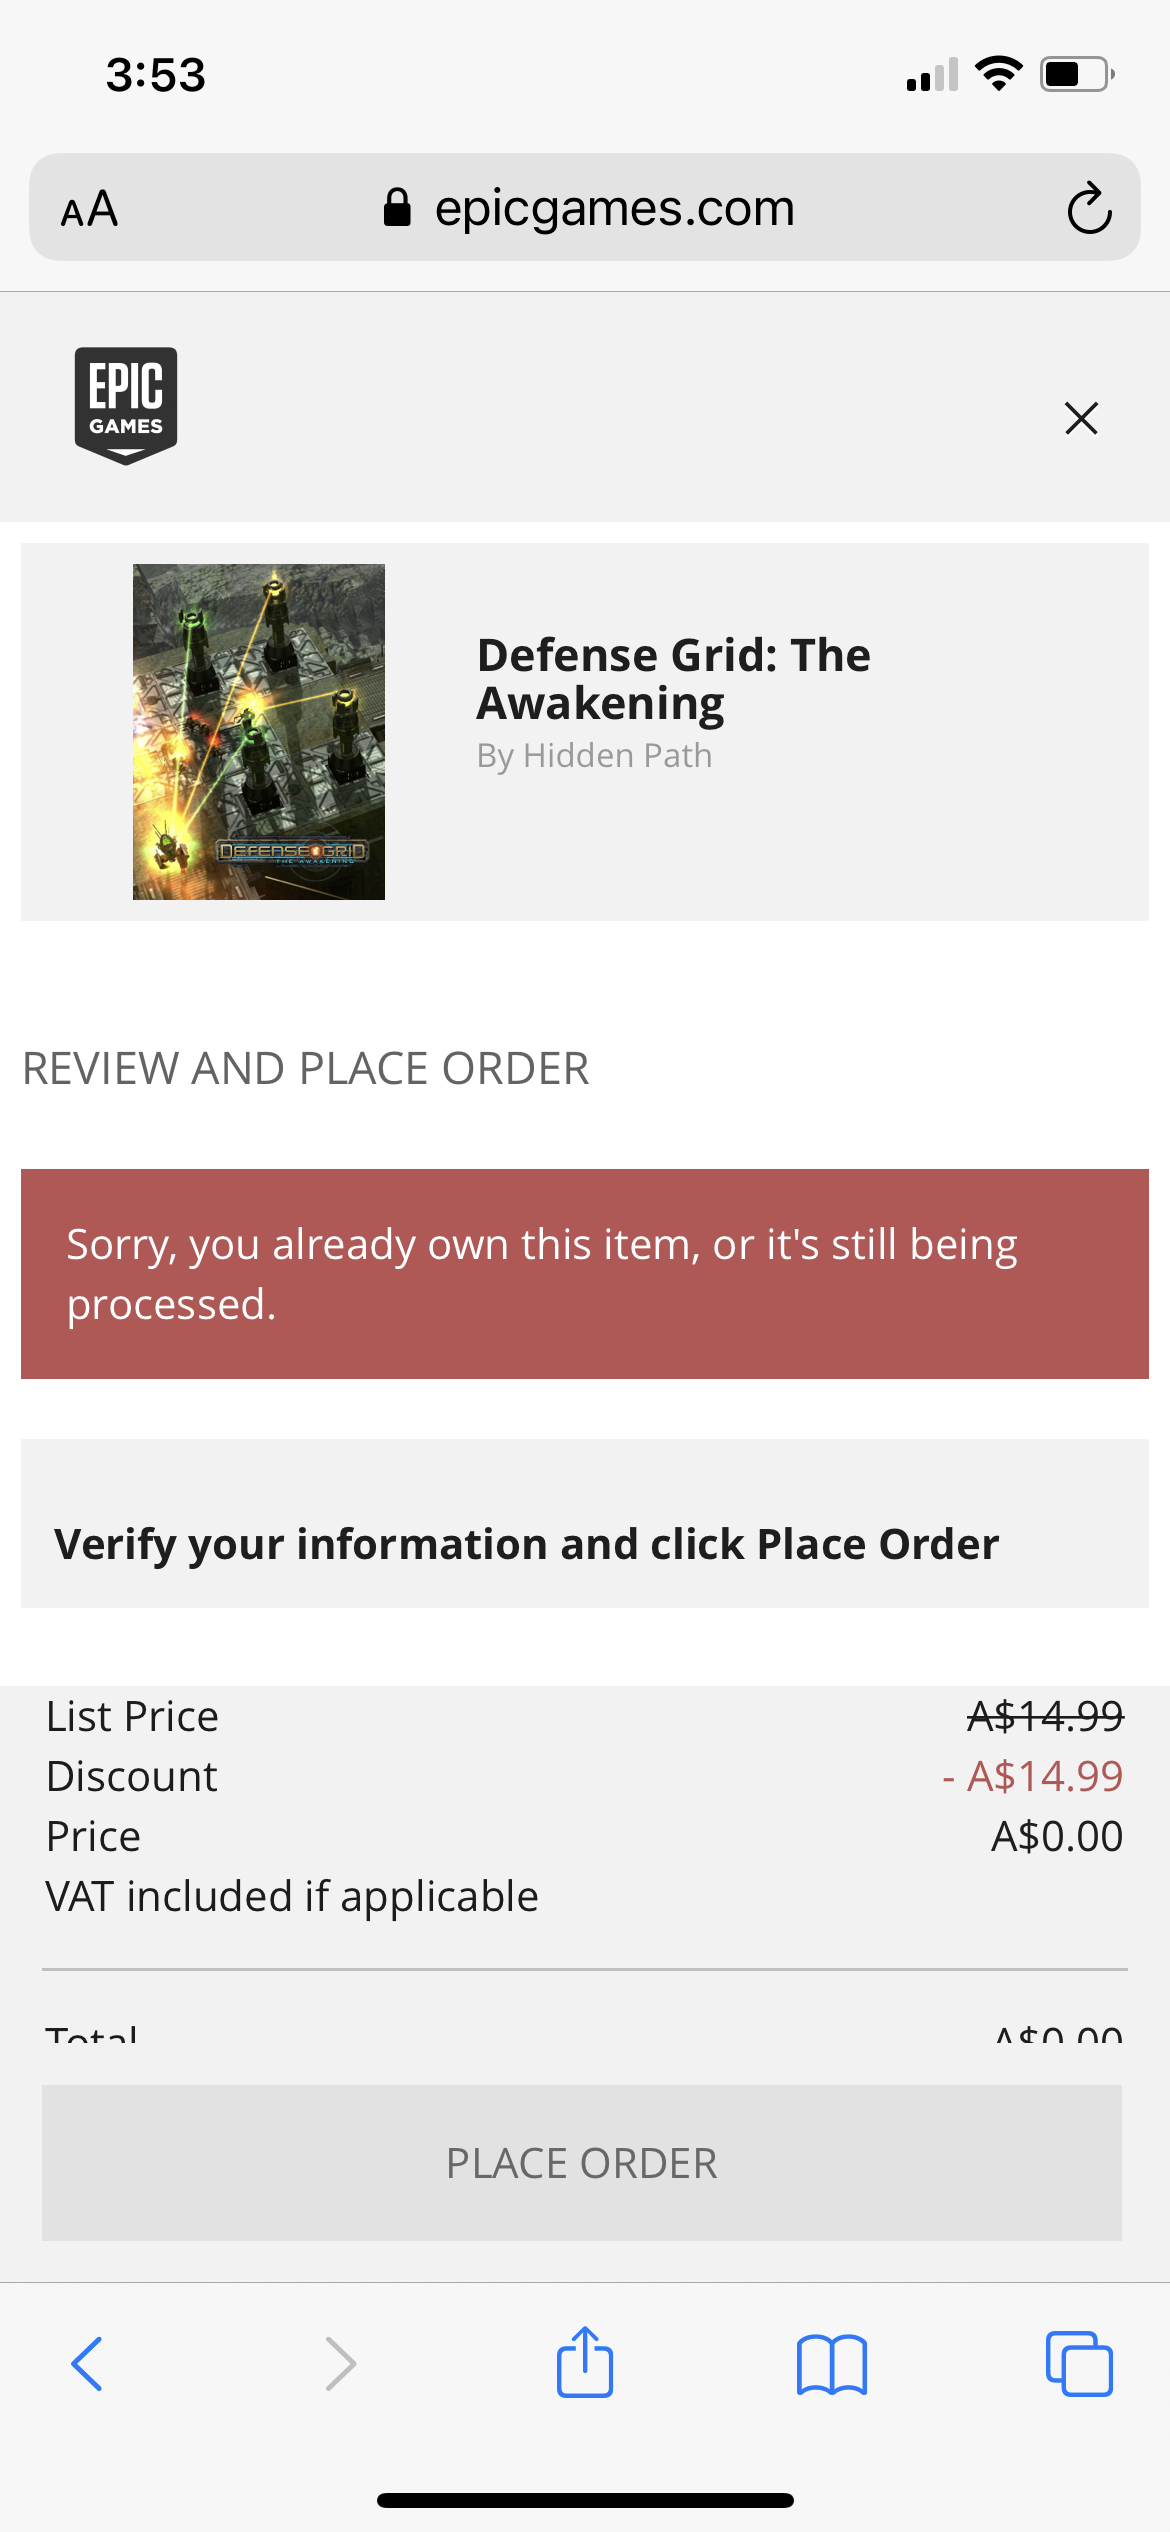Tap the epicgames.com address bar
Viewport: 1170px width, 2532px height.
614,208
